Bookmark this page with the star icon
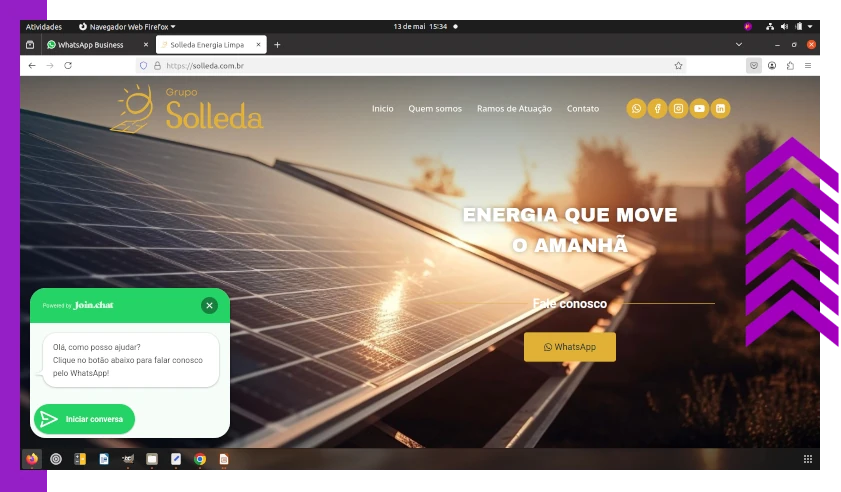 tap(678, 65)
